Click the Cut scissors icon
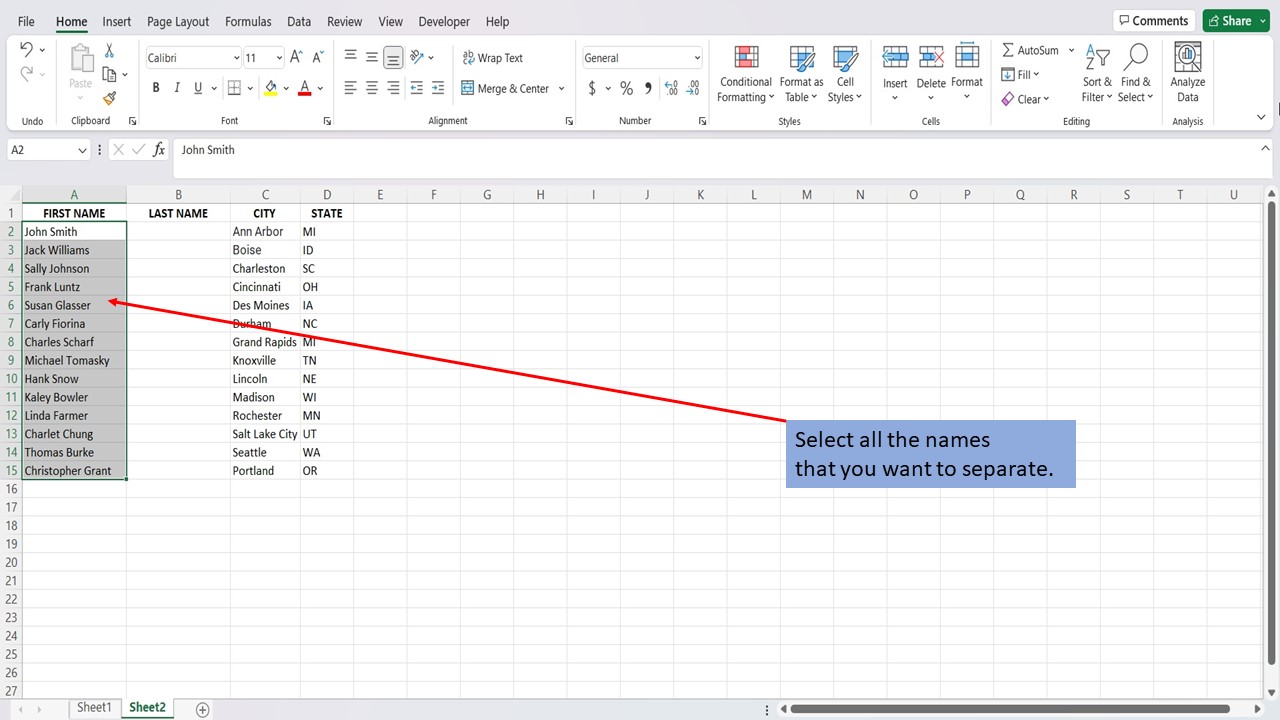Image resolution: width=1280 pixels, height=720 pixels. [109, 51]
